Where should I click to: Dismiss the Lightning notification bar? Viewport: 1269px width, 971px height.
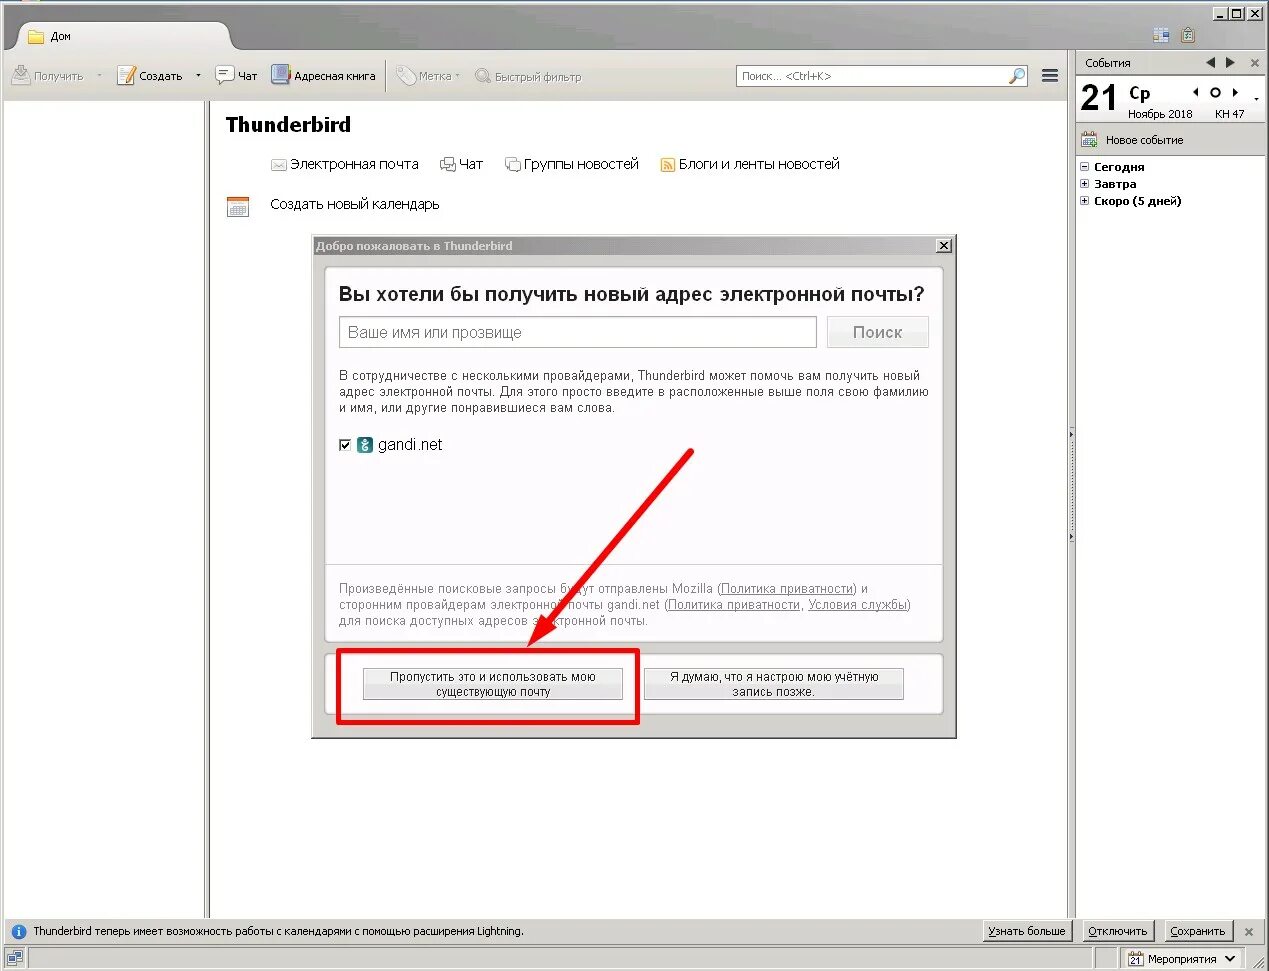(1249, 931)
